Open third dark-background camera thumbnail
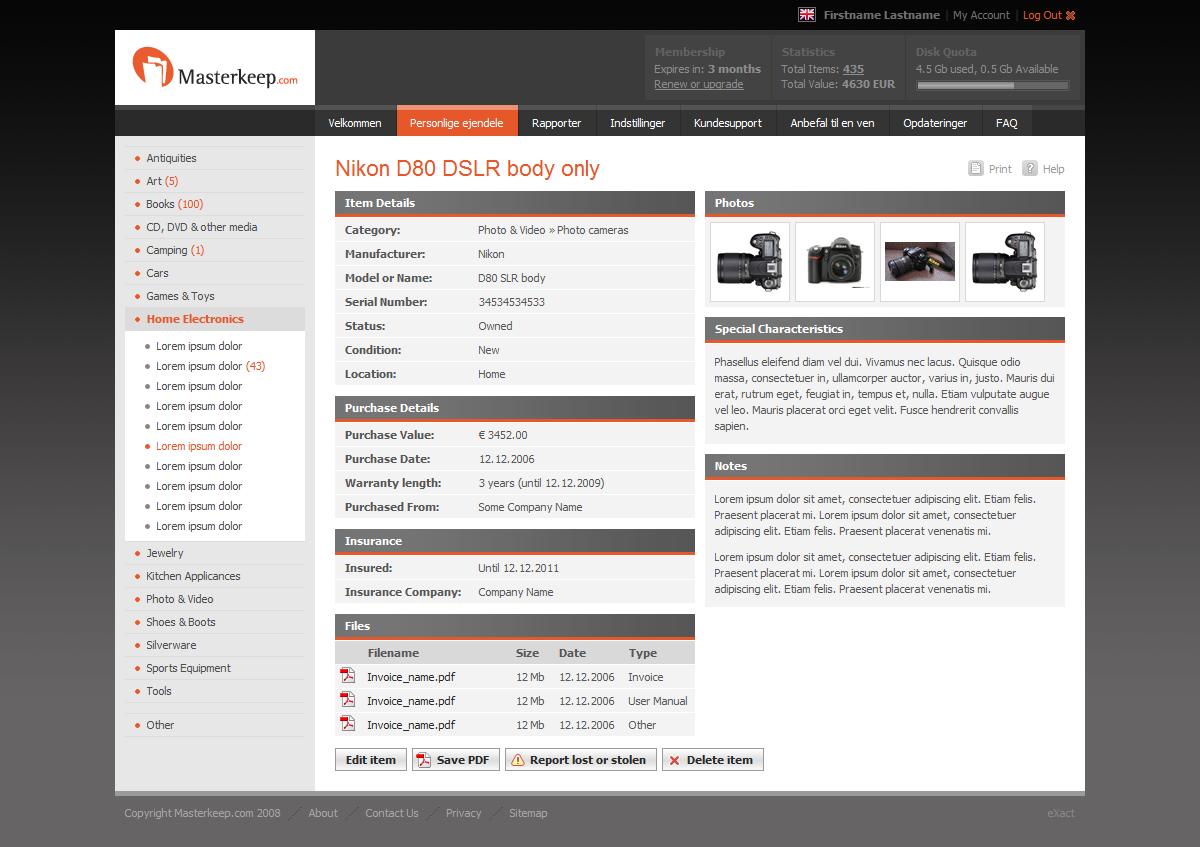 tap(920, 262)
